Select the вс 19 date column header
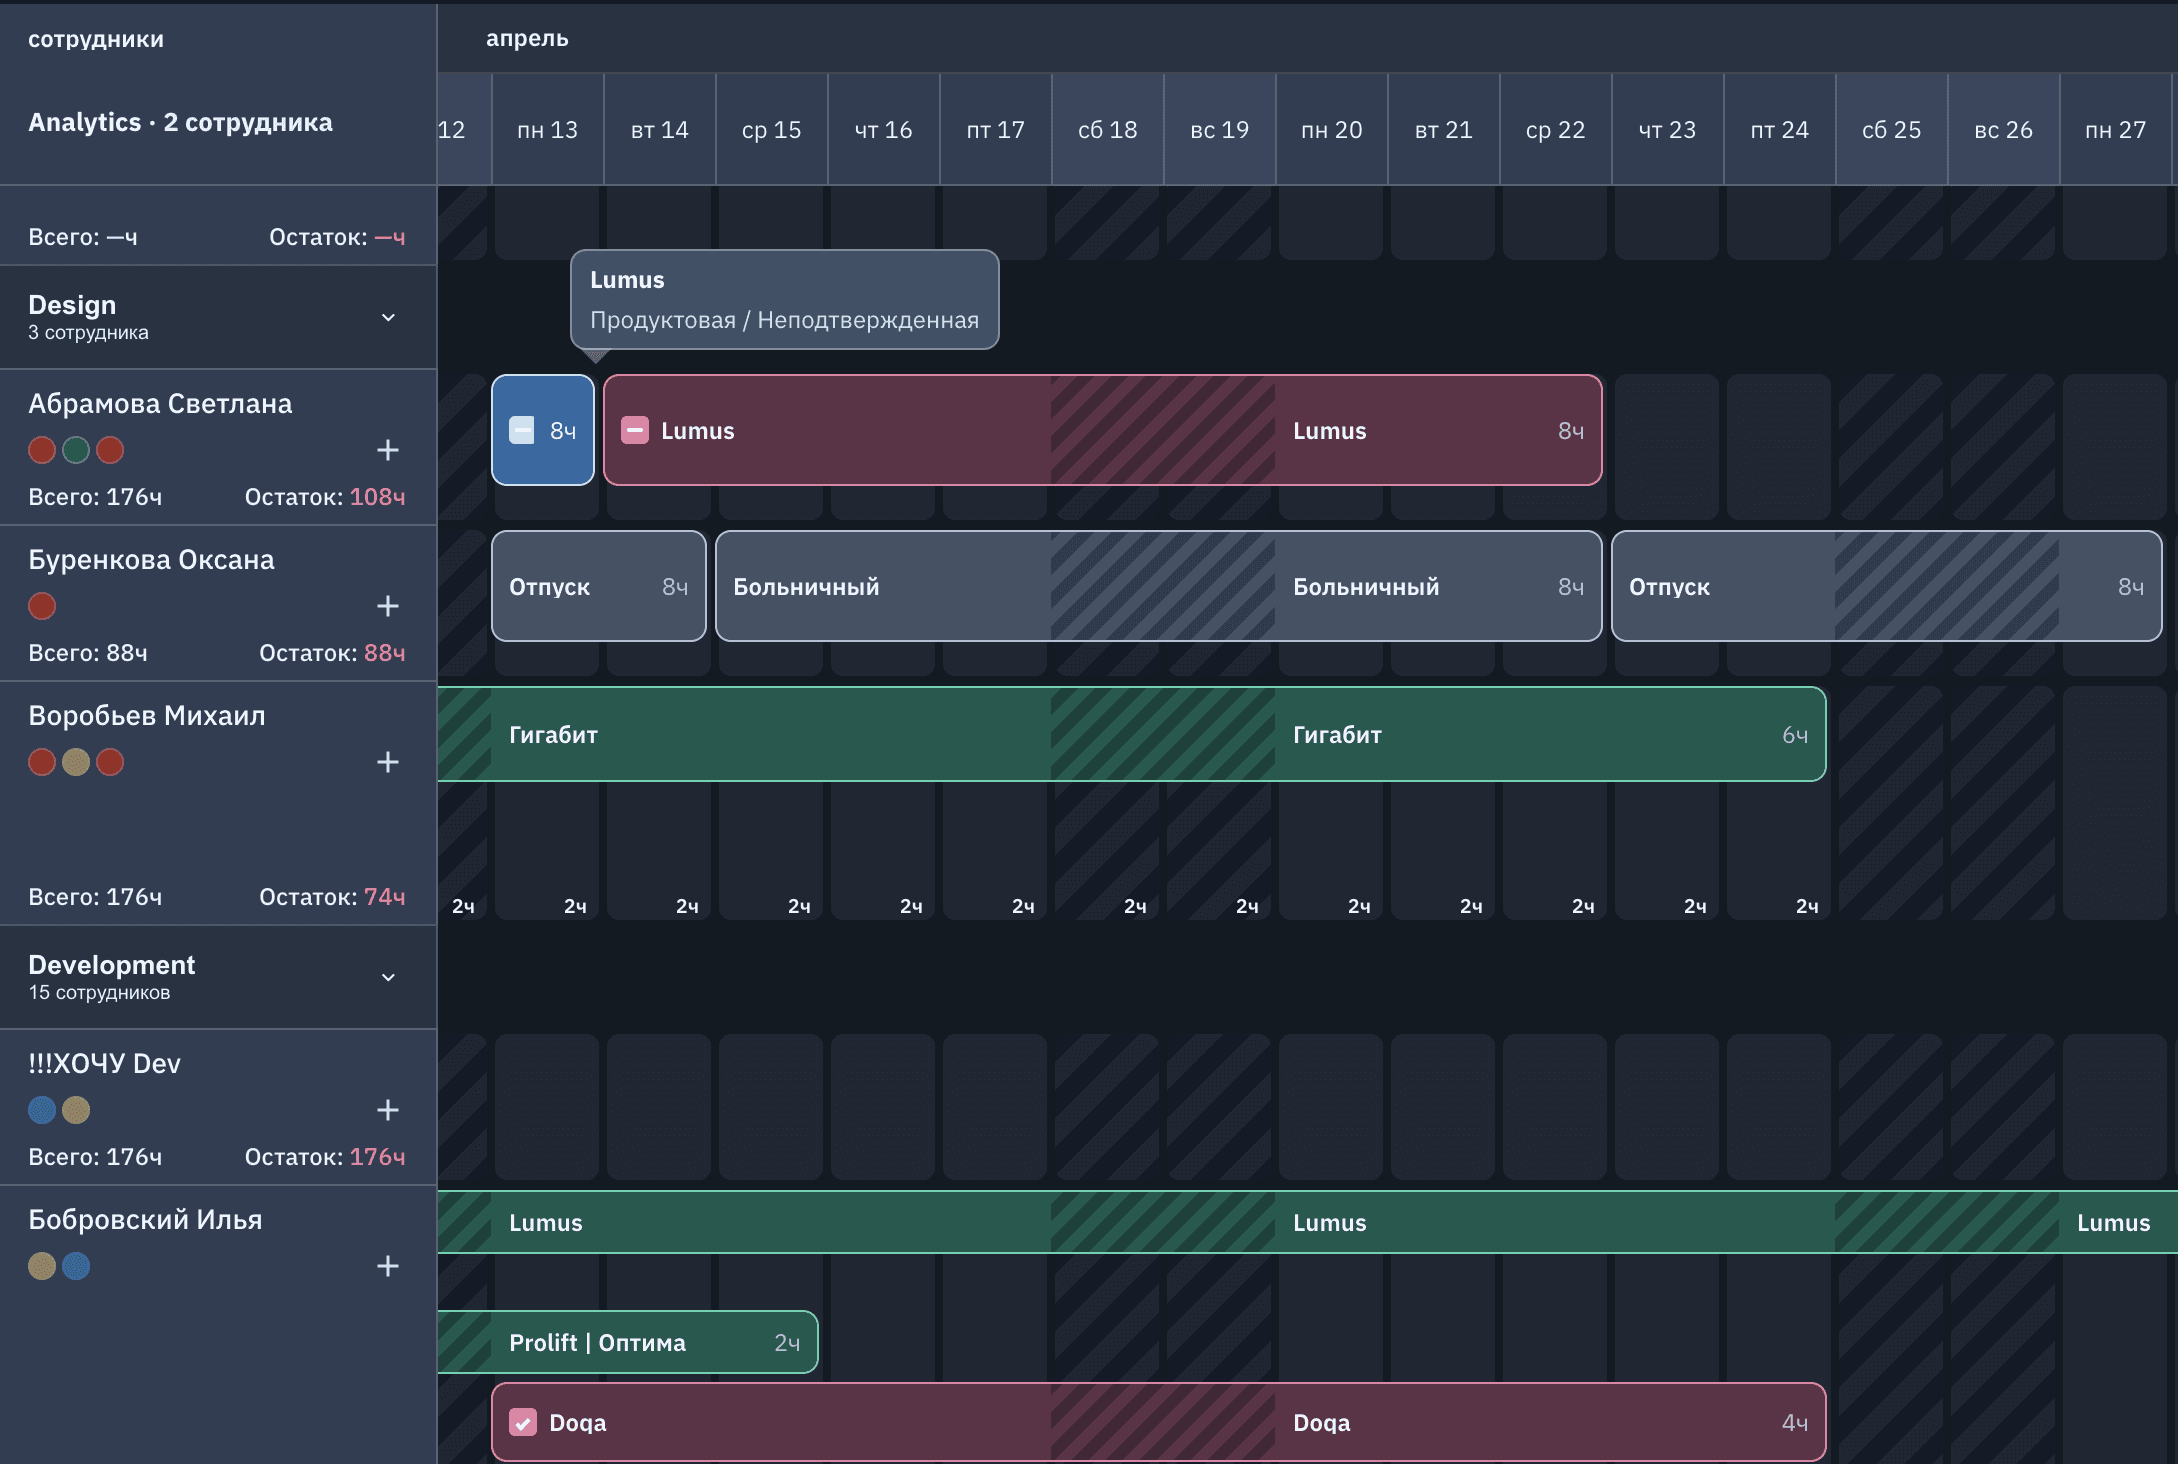 coord(1220,129)
